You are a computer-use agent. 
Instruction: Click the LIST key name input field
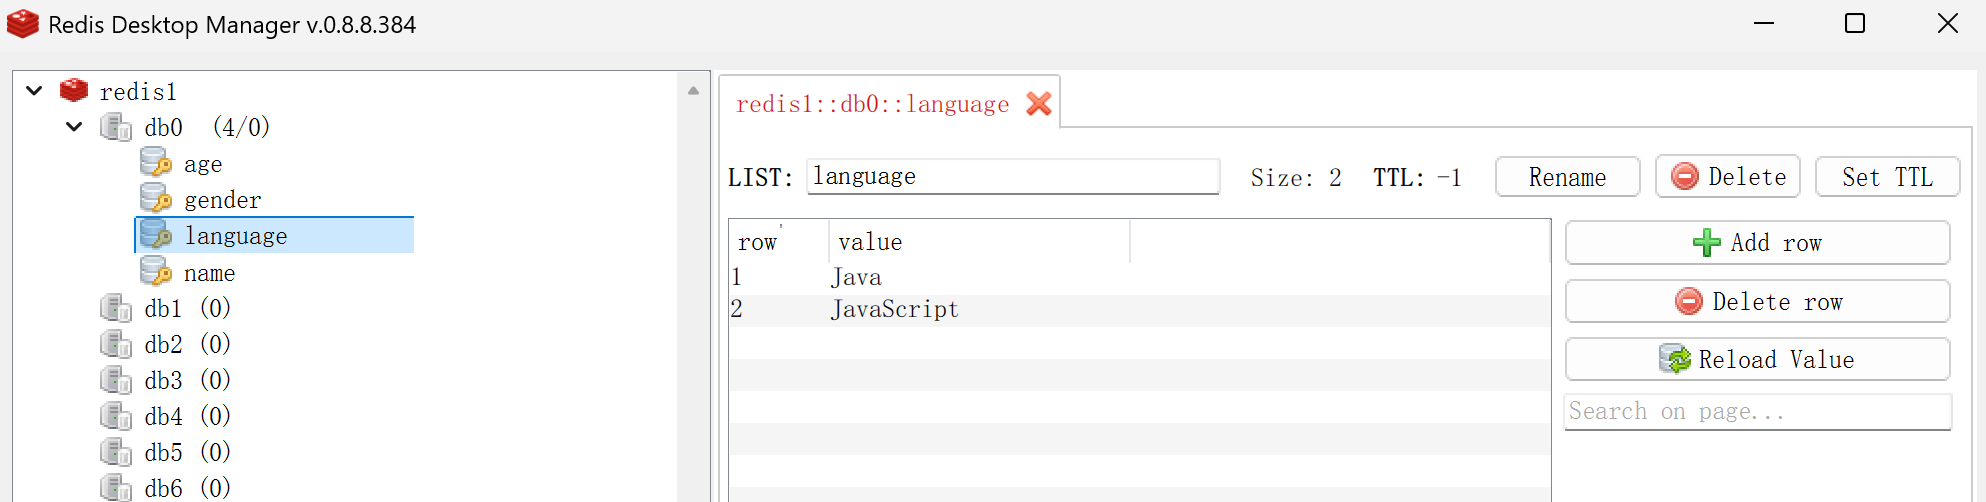click(1013, 177)
